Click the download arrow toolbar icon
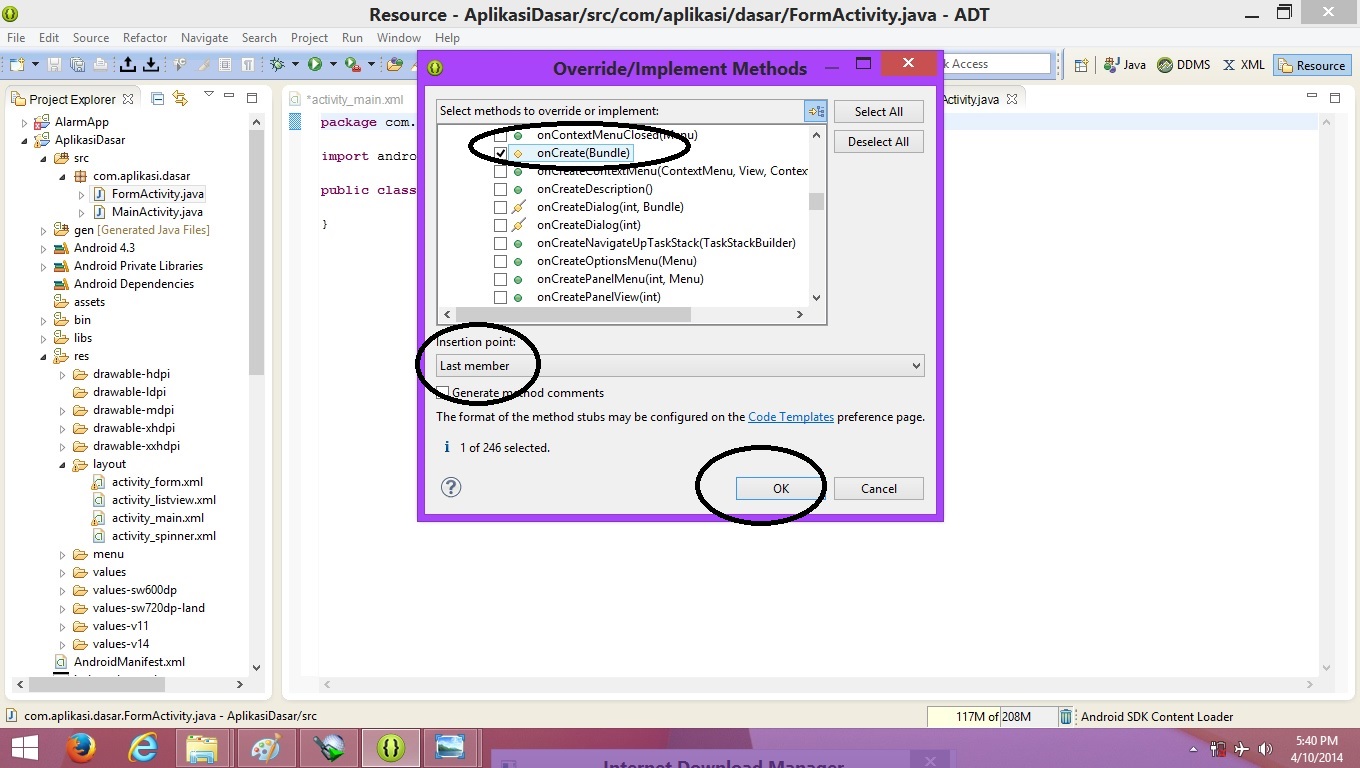Screen dimensions: 1360x768 [x=150, y=64]
